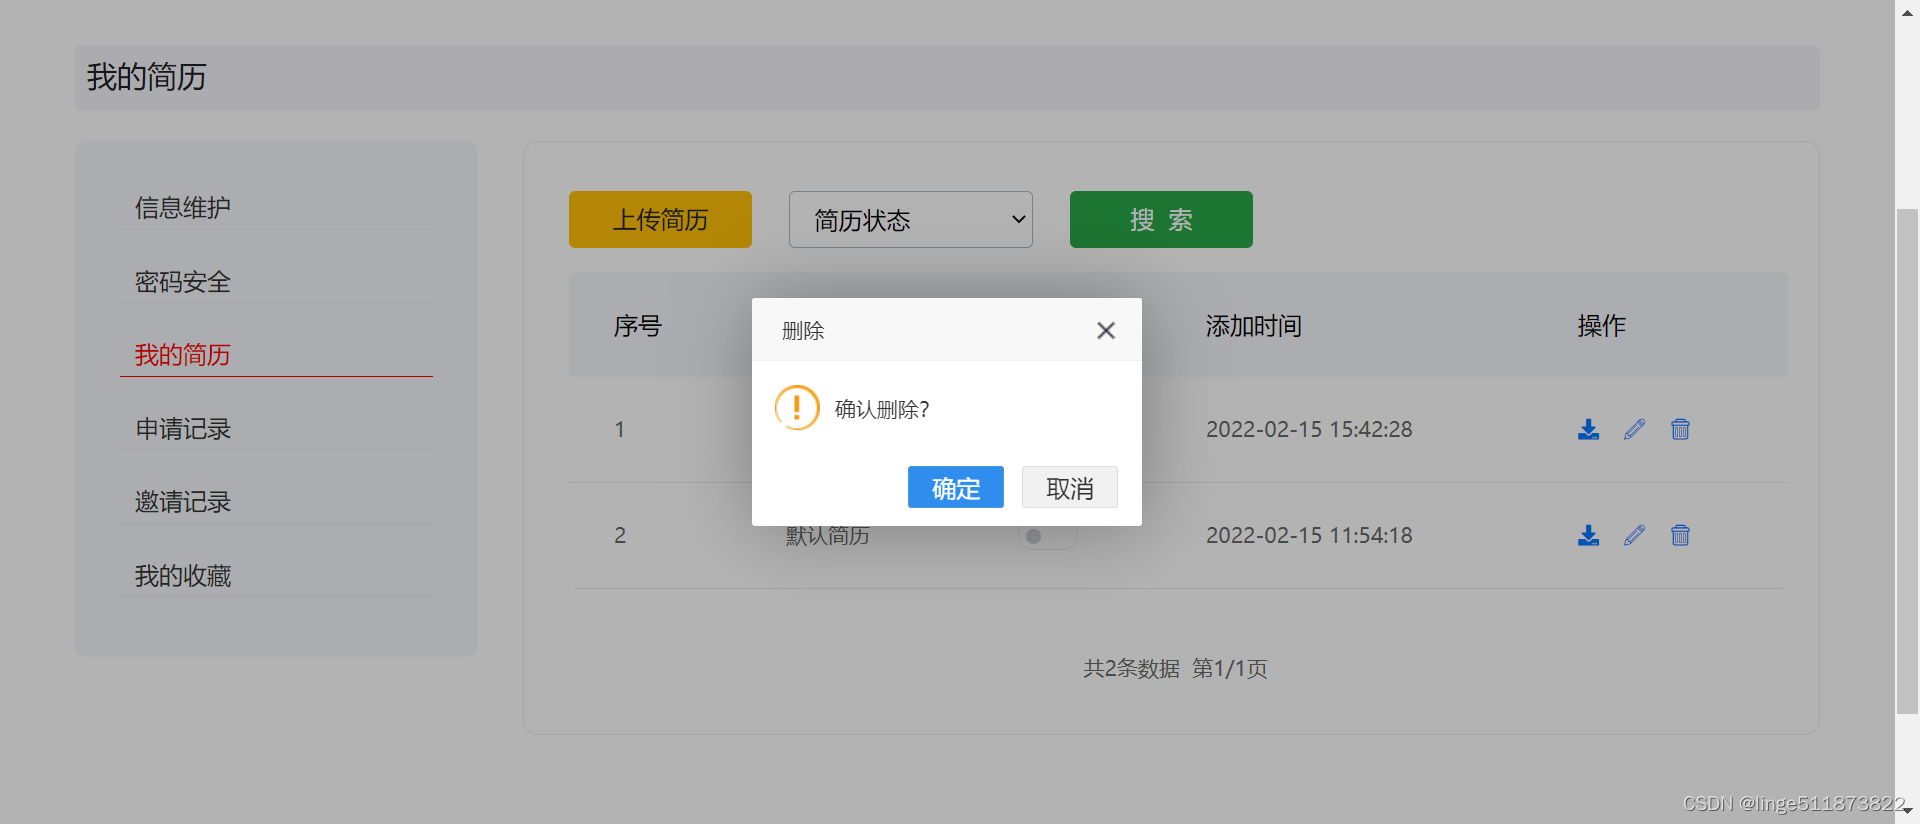This screenshot has width=1920, height=824.
Task: Click the 默认简历 label in row 2
Action: pos(828,536)
